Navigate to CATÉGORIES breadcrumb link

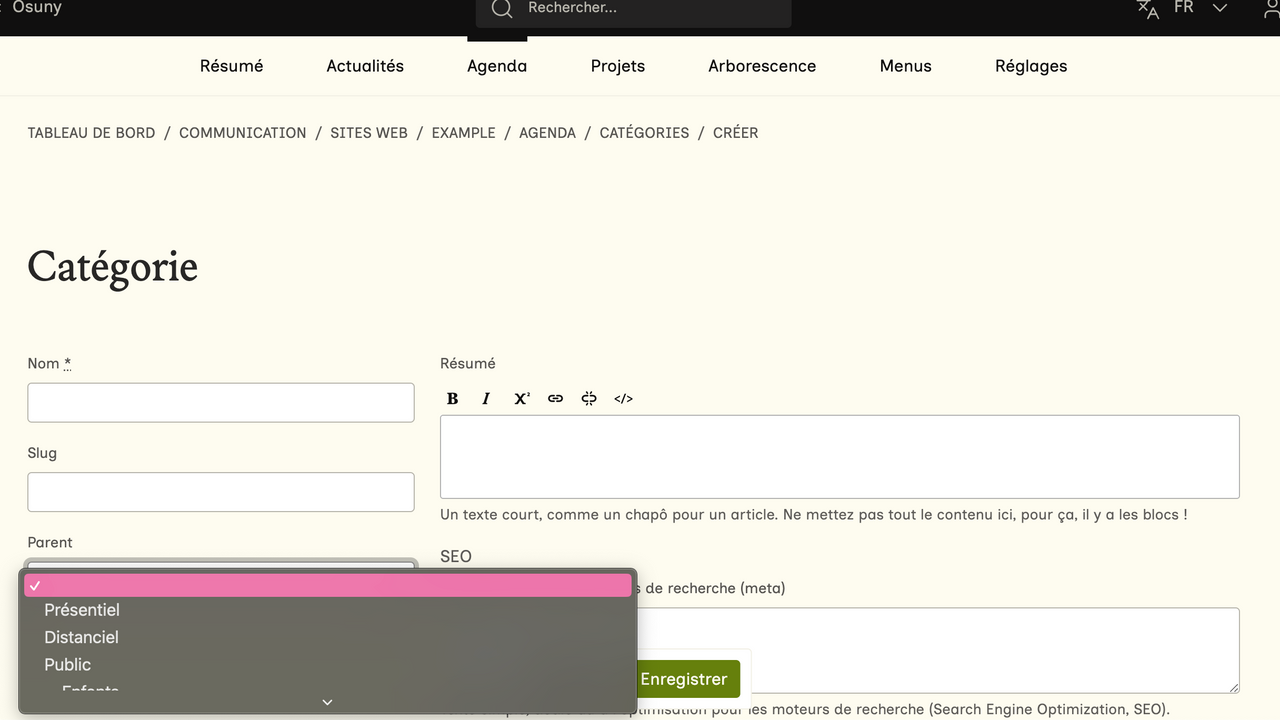644,133
